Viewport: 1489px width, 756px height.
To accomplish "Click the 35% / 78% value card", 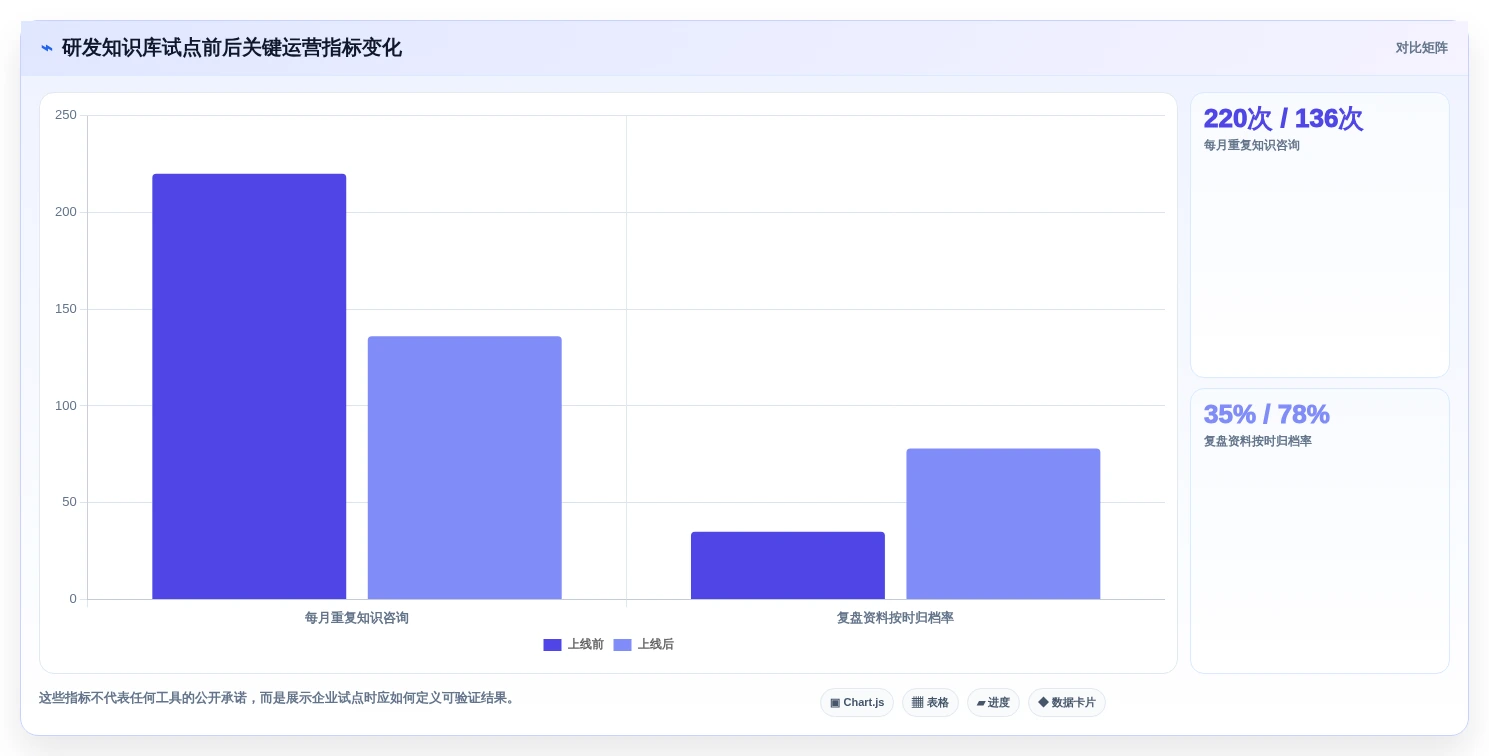I will [1320, 531].
